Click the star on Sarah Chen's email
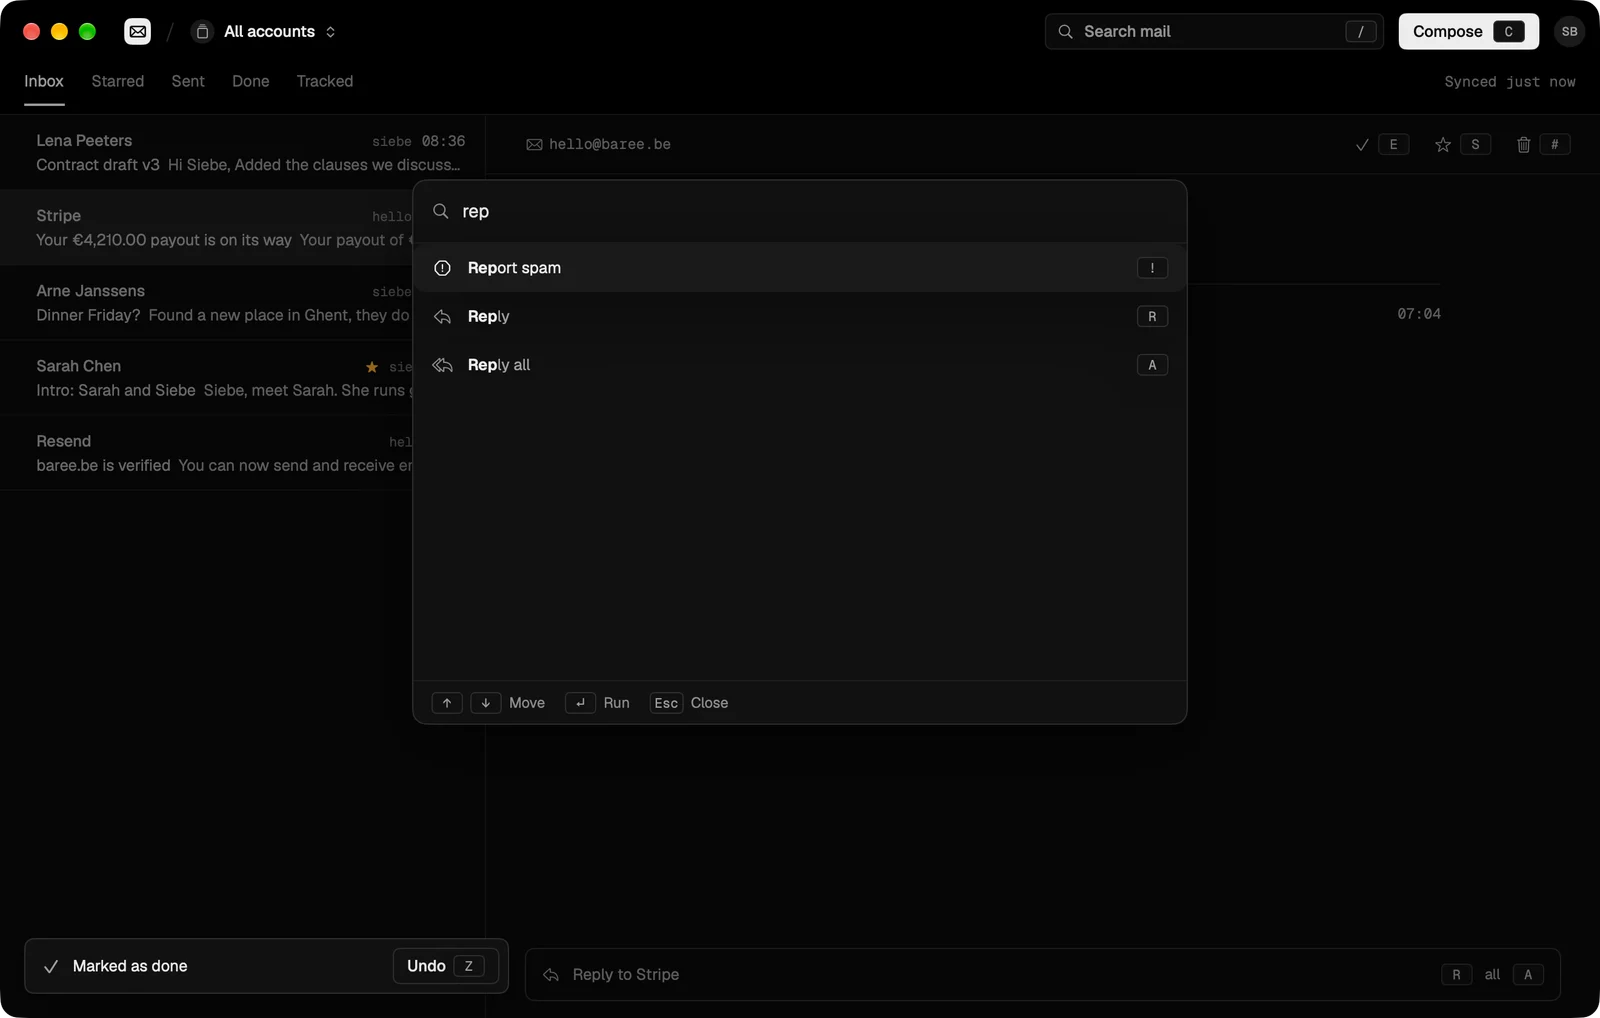 (372, 367)
